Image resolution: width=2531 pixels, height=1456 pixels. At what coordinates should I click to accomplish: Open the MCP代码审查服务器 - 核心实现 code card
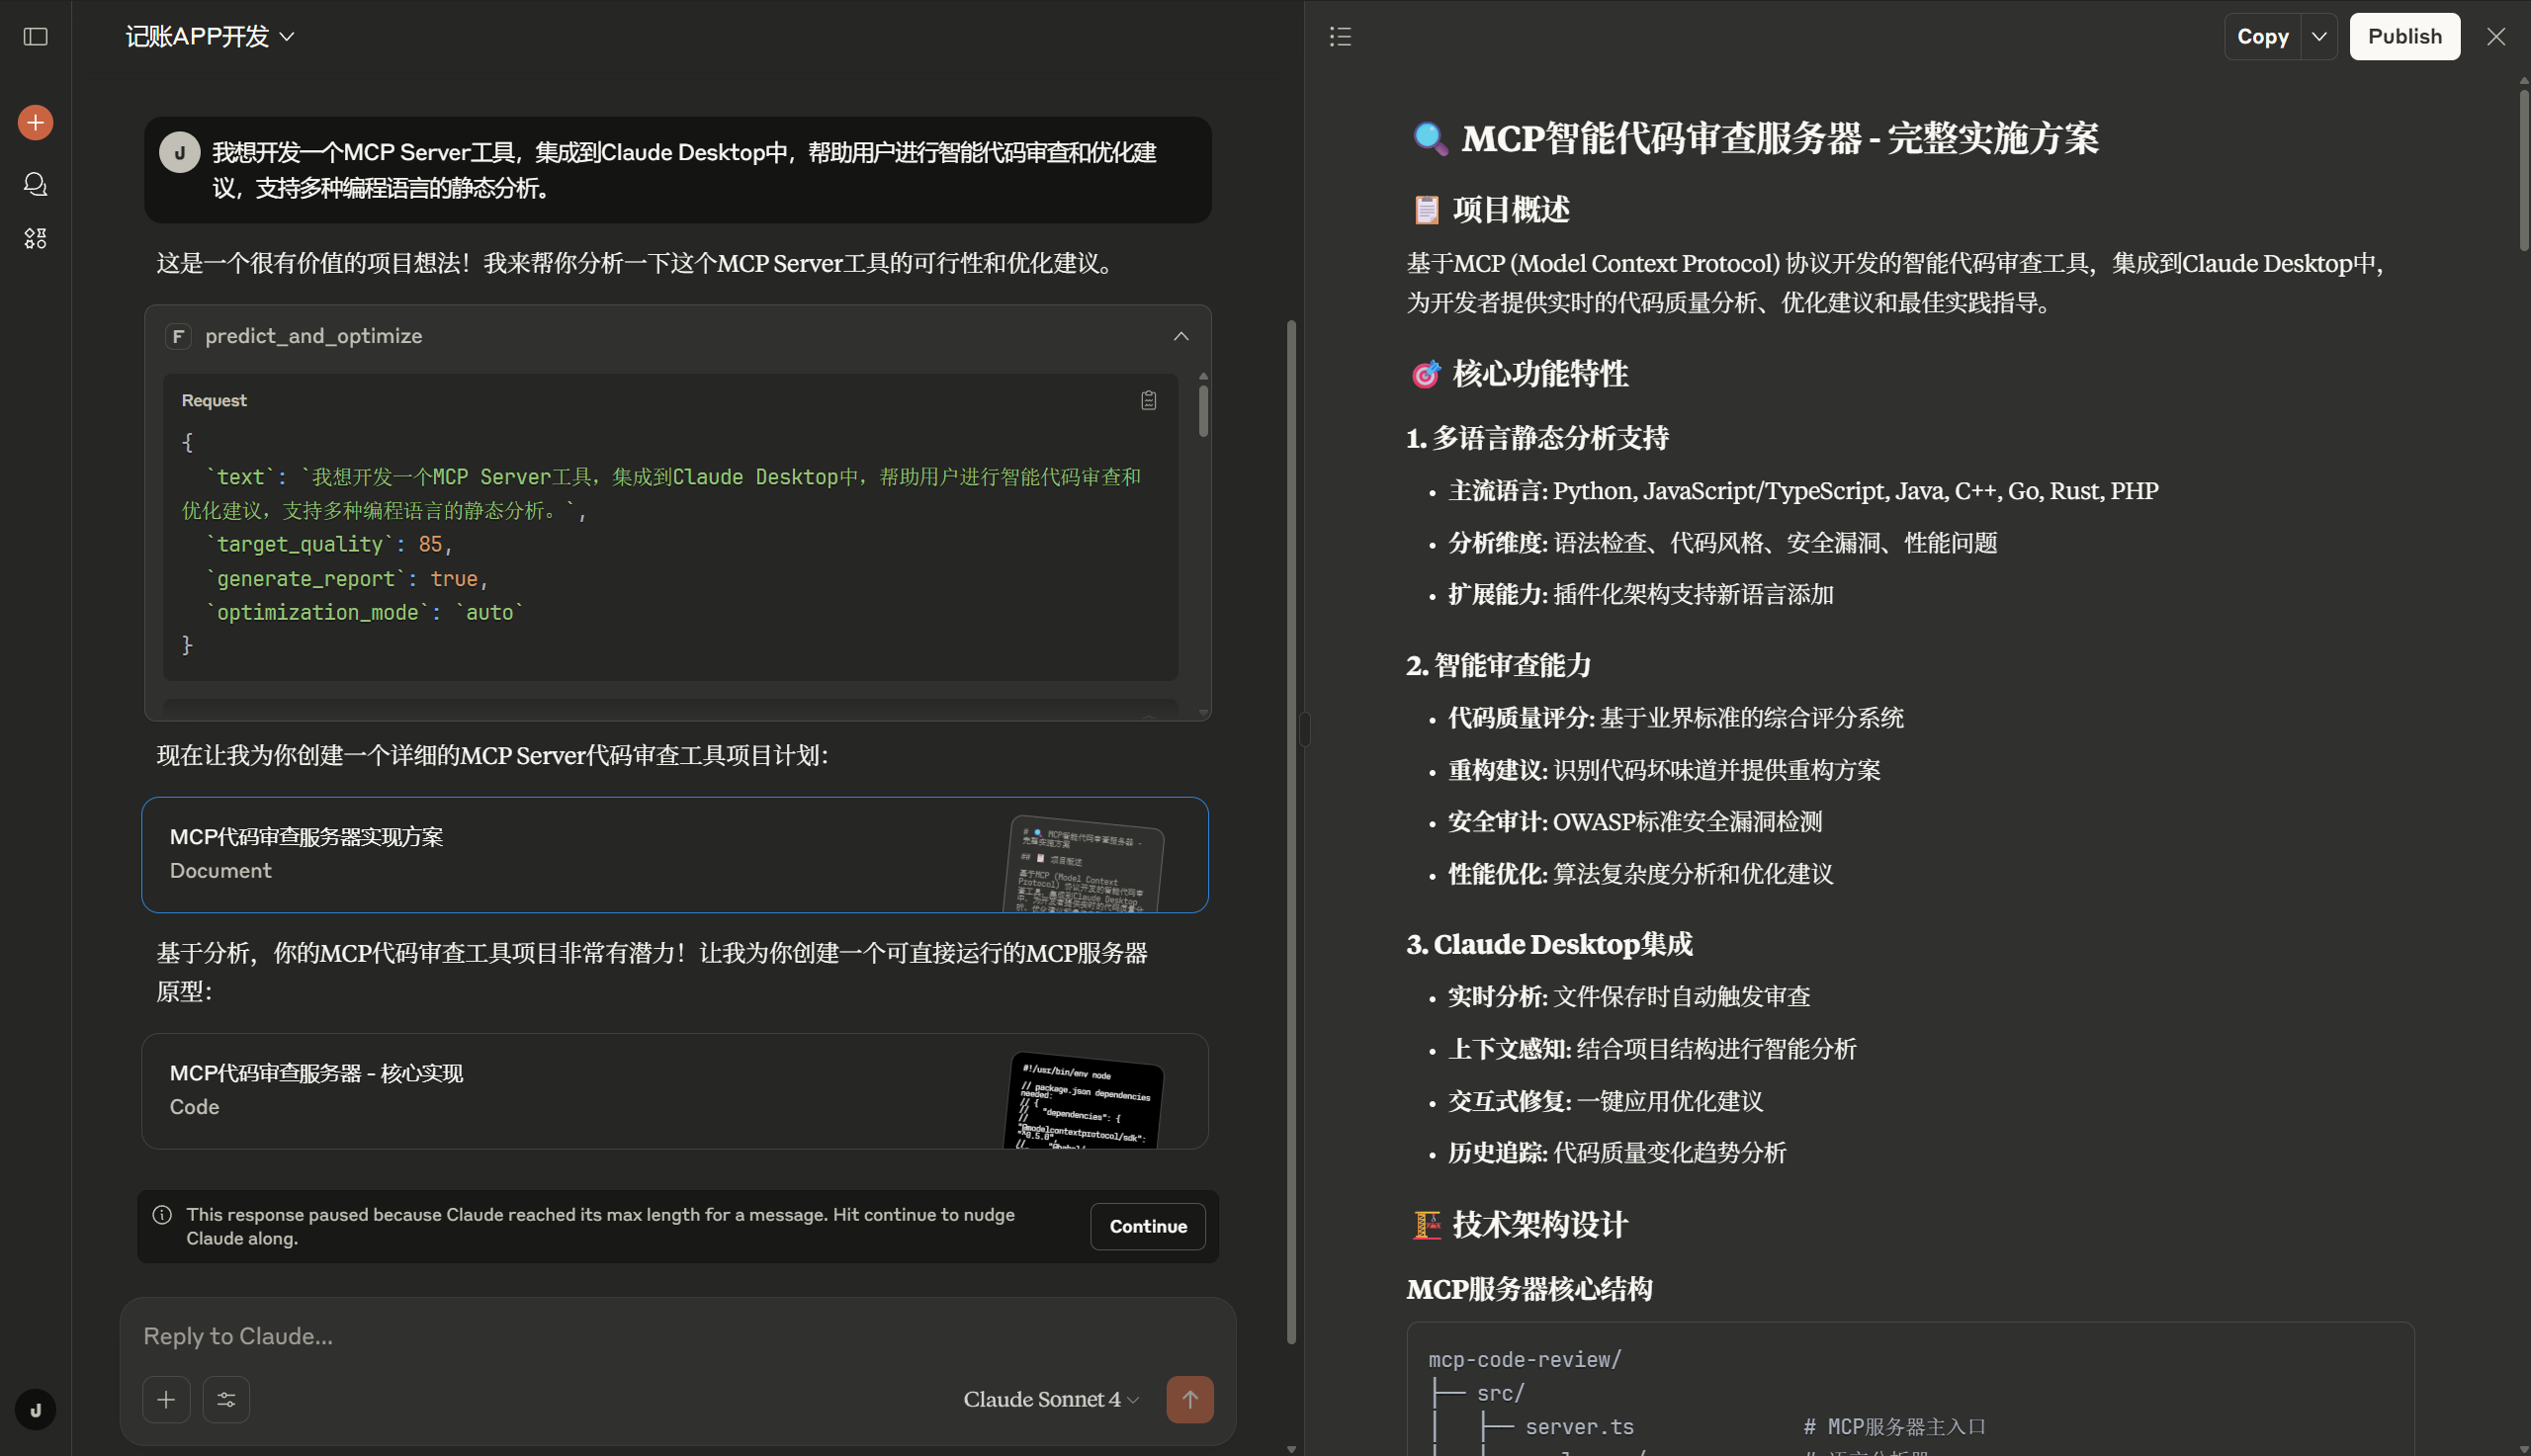[x=675, y=1091]
